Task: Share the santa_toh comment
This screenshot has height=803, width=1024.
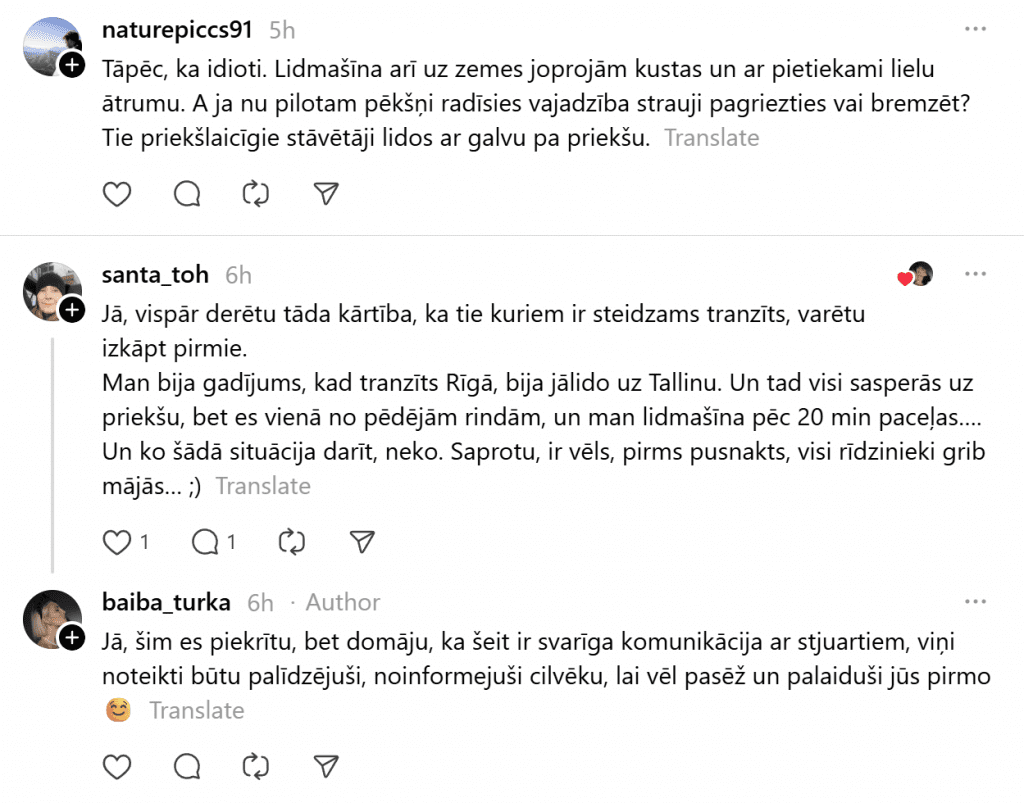Action: (361, 542)
